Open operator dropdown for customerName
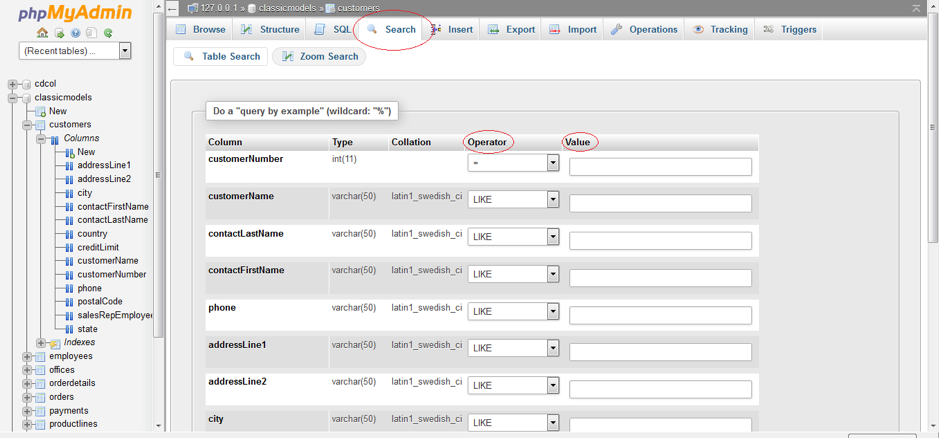 click(x=552, y=200)
